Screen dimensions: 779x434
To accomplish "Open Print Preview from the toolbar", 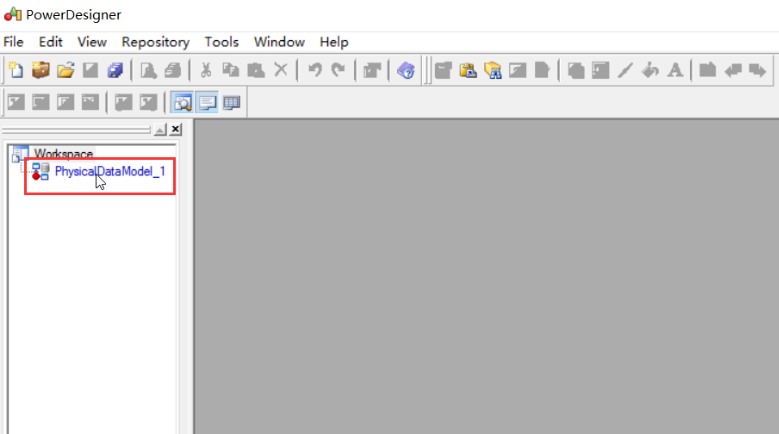I will (x=148, y=71).
